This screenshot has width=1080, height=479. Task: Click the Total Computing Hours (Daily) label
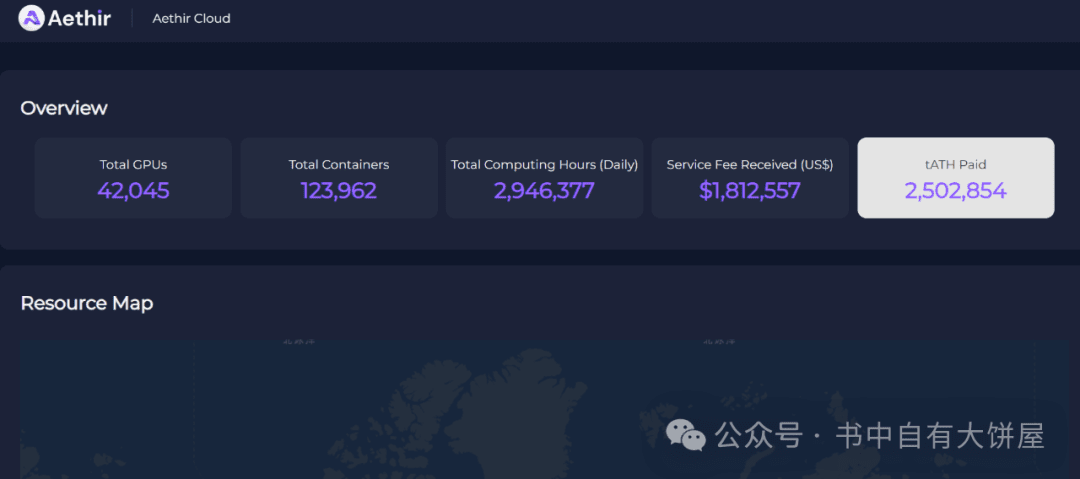click(x=544, y=165)
